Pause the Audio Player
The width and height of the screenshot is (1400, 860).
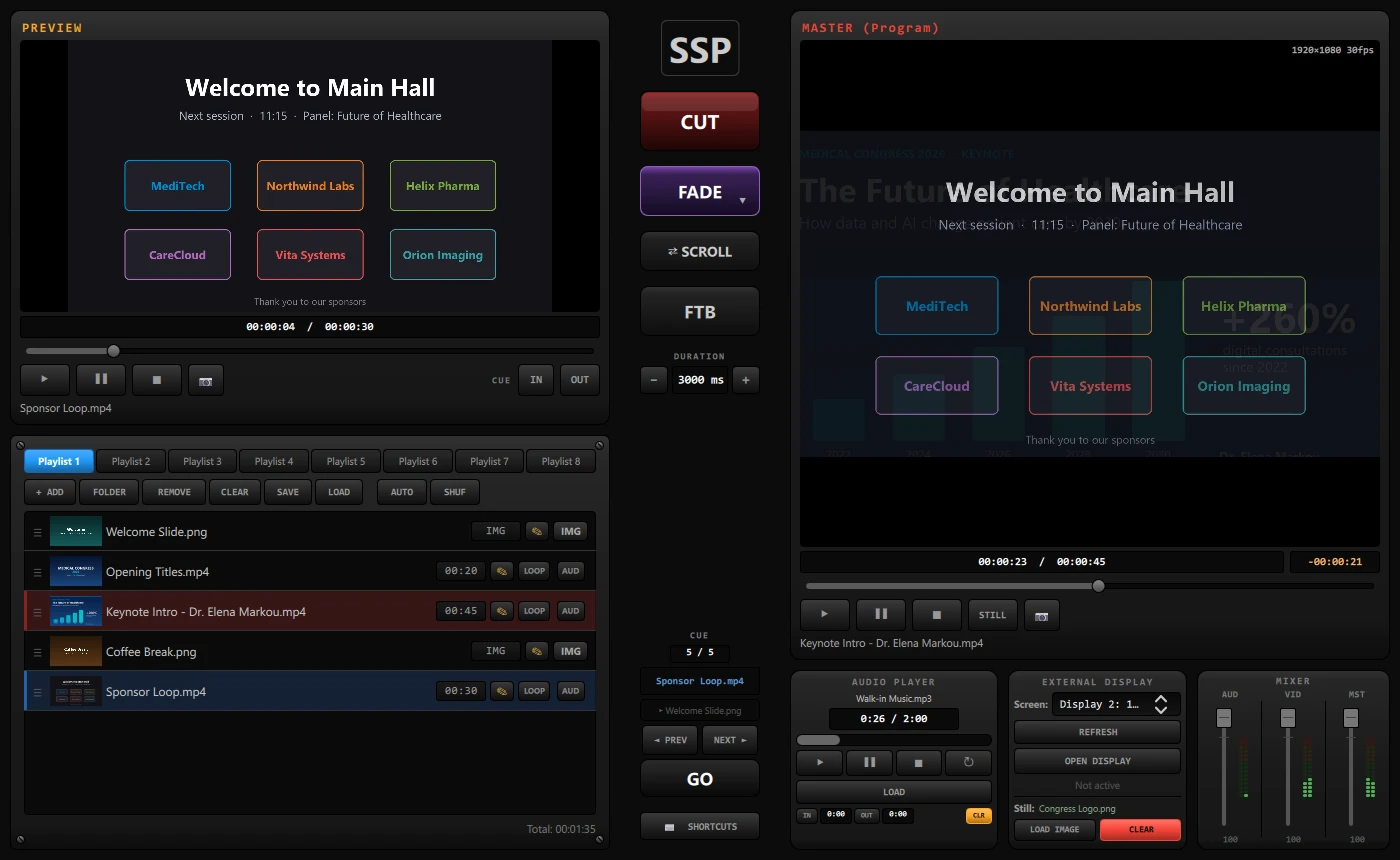click(x=869, y=762)
